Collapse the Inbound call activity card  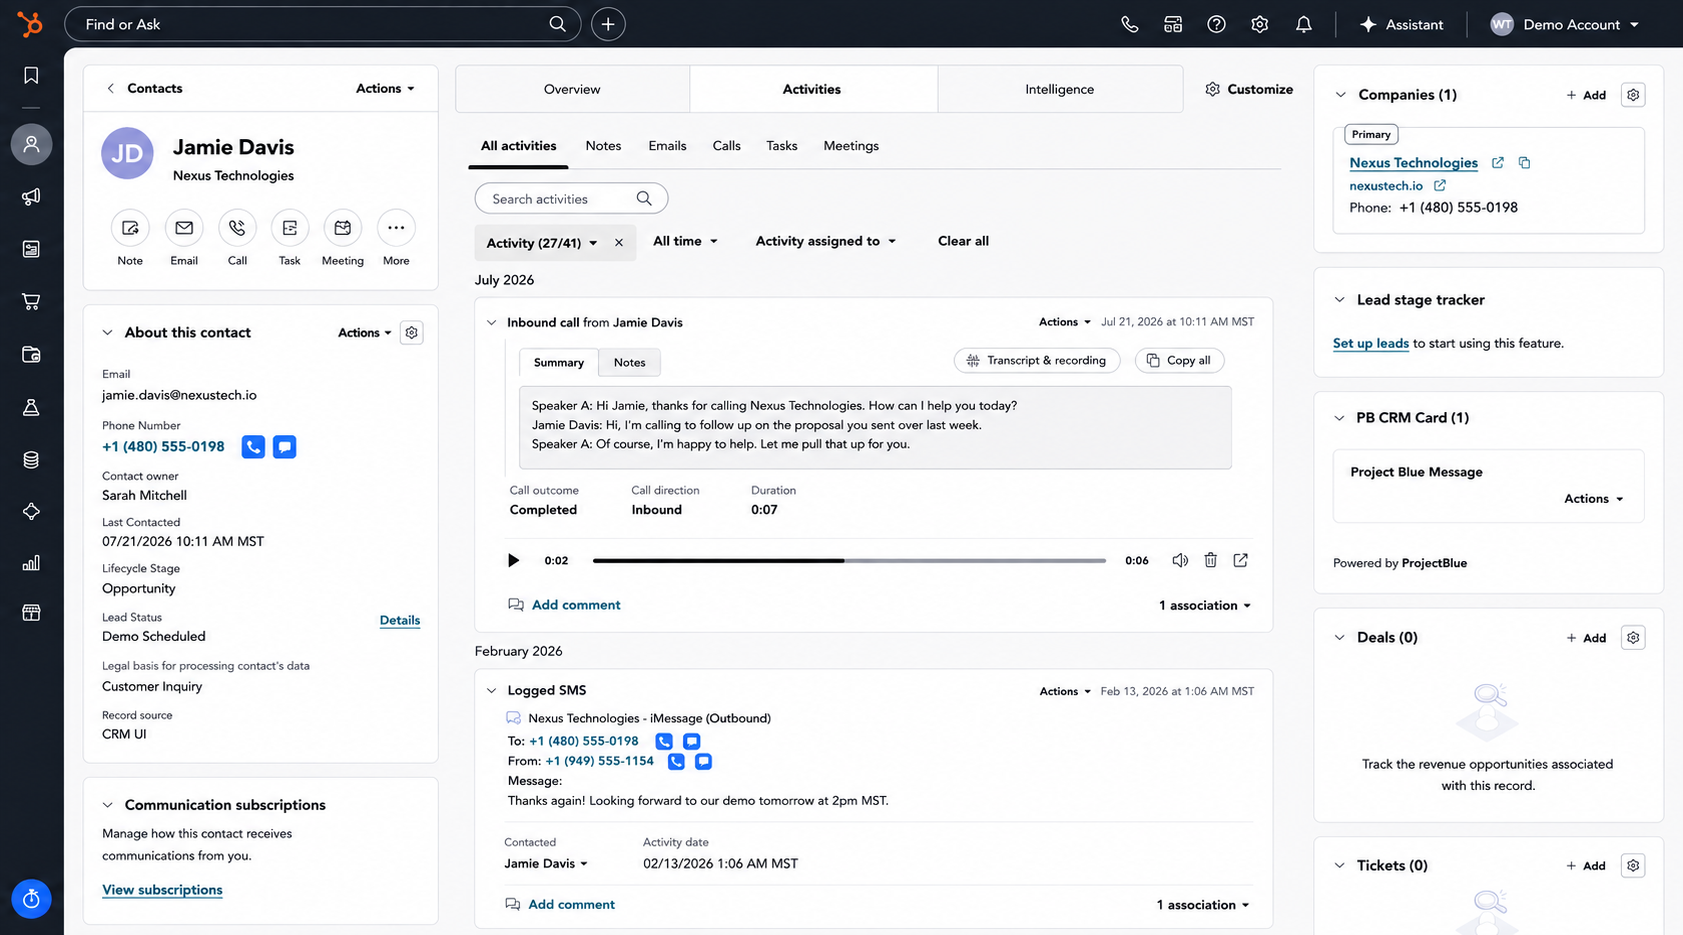click(x=491, y=322)
